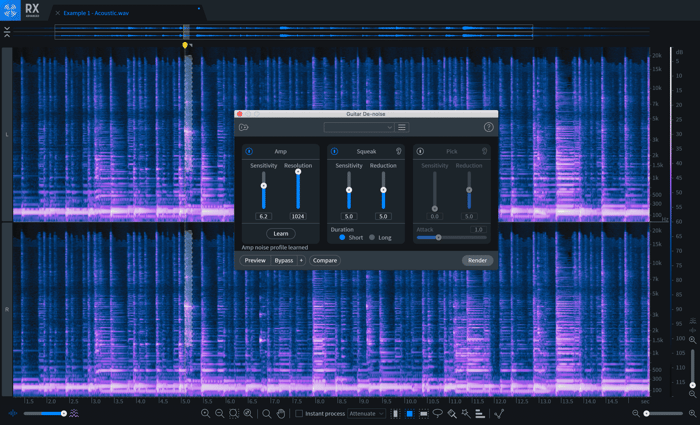Adjust the Amp Resolution slider handle
700x425 pixels.
coord(298,172)
